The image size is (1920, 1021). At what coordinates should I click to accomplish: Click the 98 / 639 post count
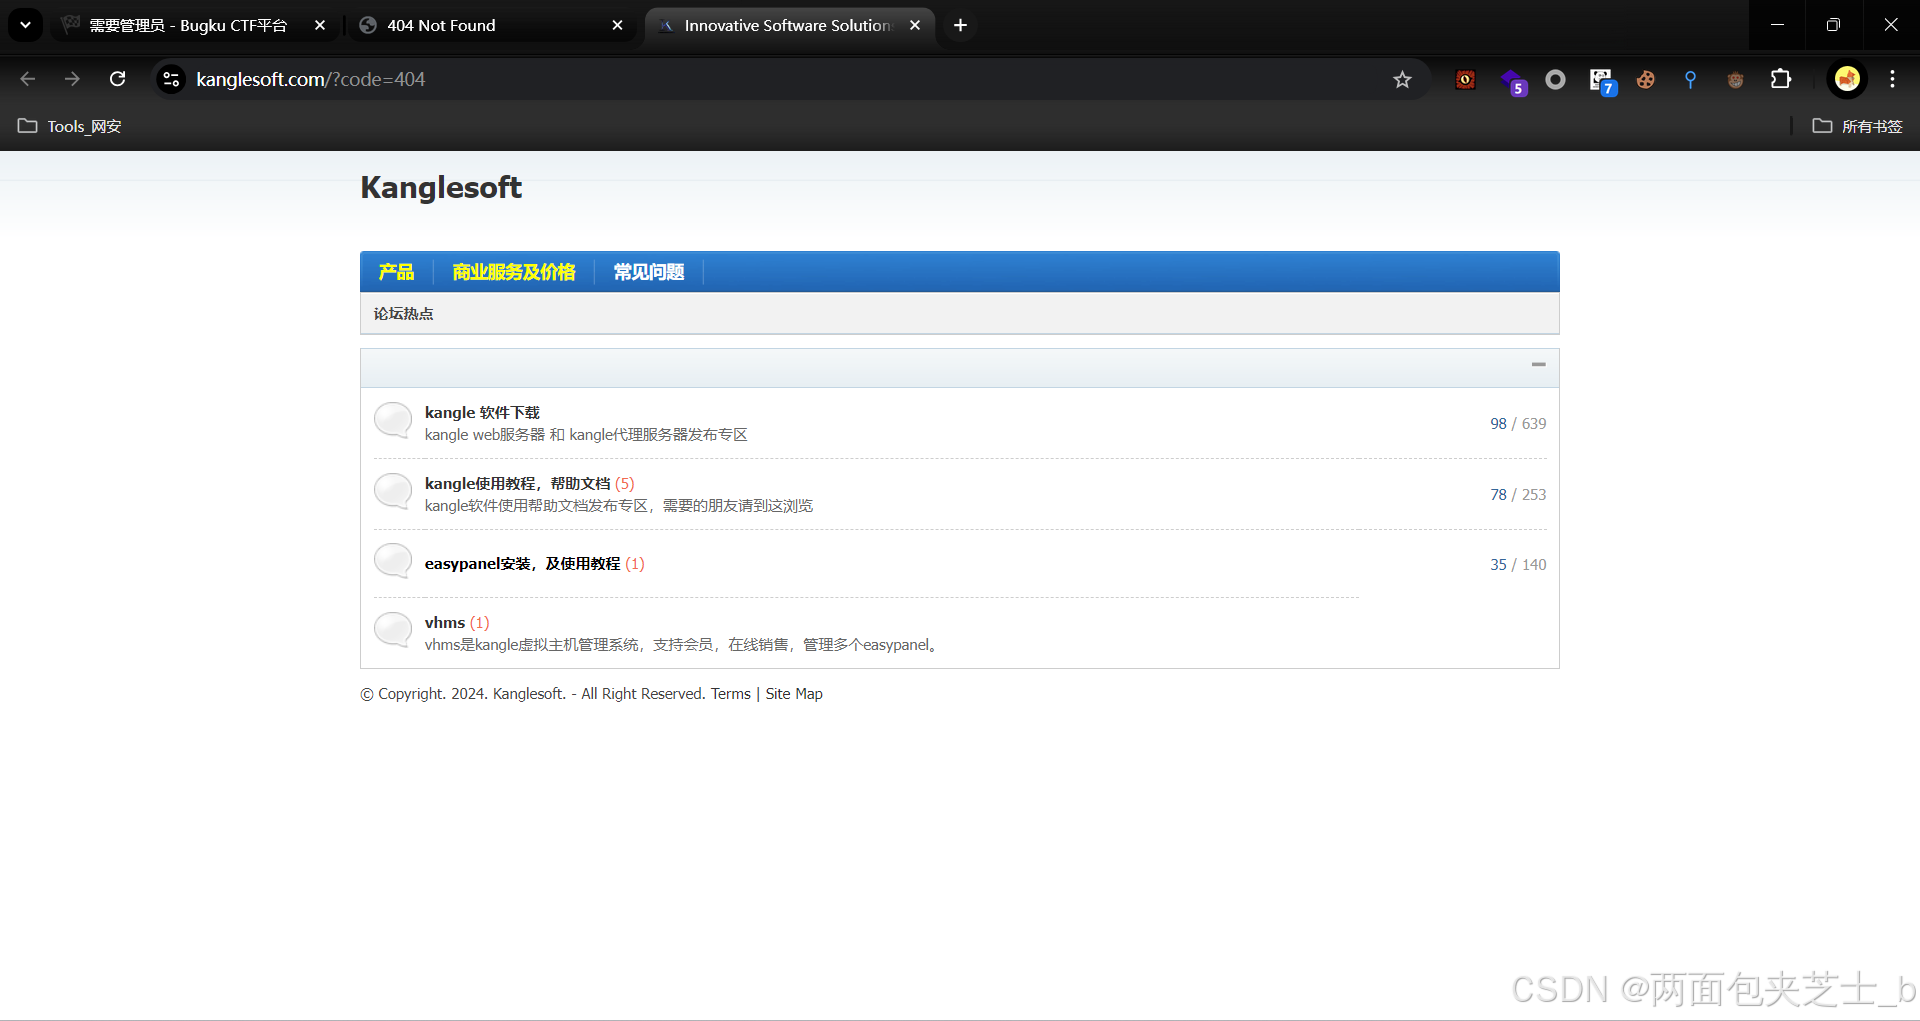pyautogui.click(x=1518, y=423)
